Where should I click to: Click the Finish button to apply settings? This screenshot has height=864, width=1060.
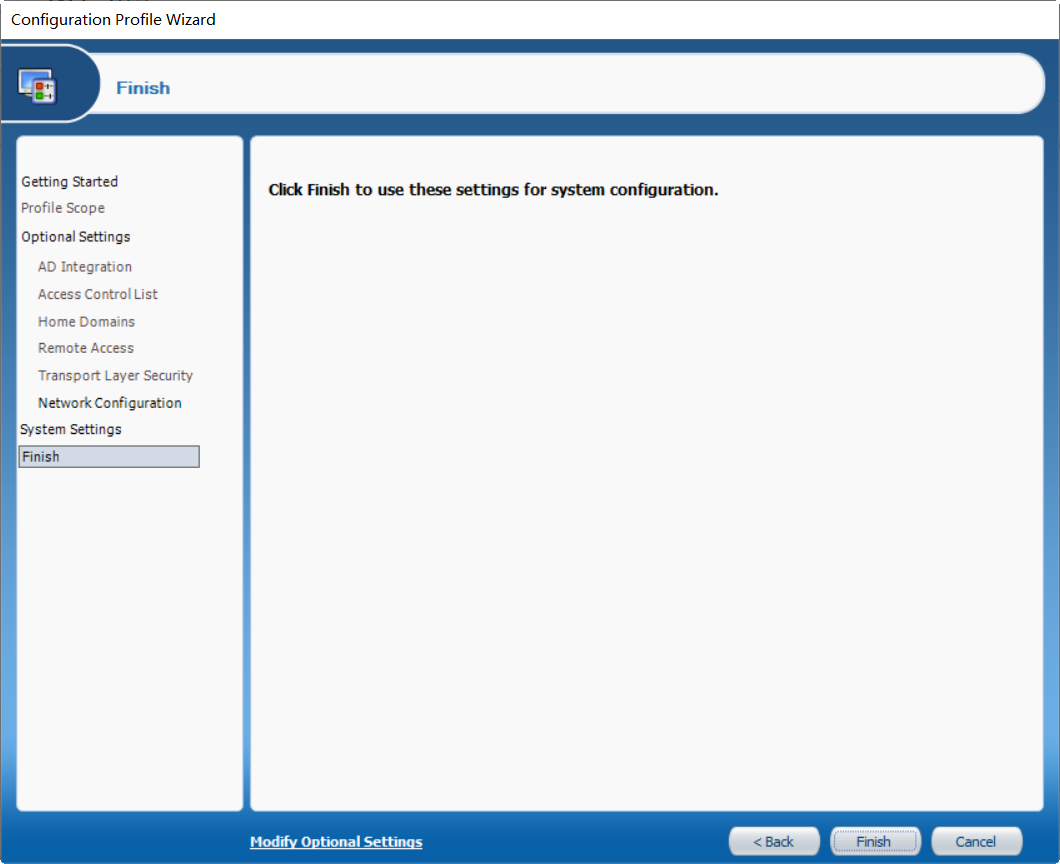[874, 842]
